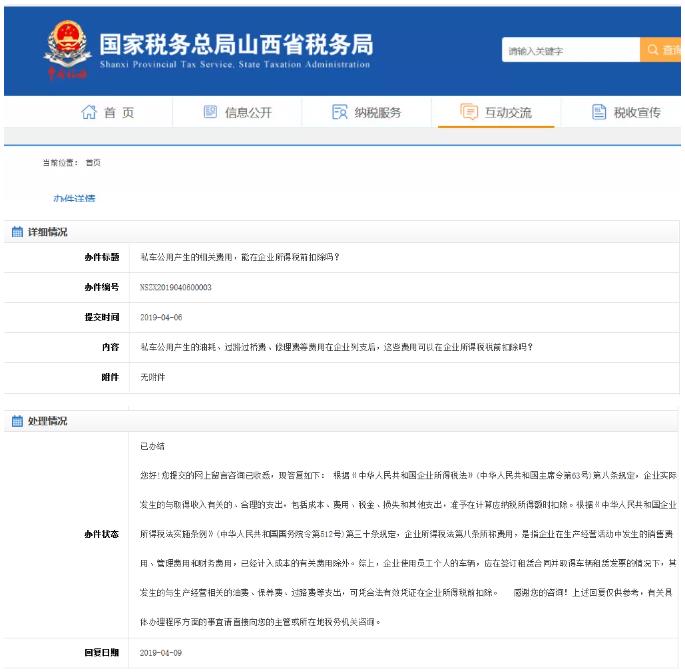Open the 信息公开 navigation tab
The height and width of the screenshot is (672, 685).
238,112
